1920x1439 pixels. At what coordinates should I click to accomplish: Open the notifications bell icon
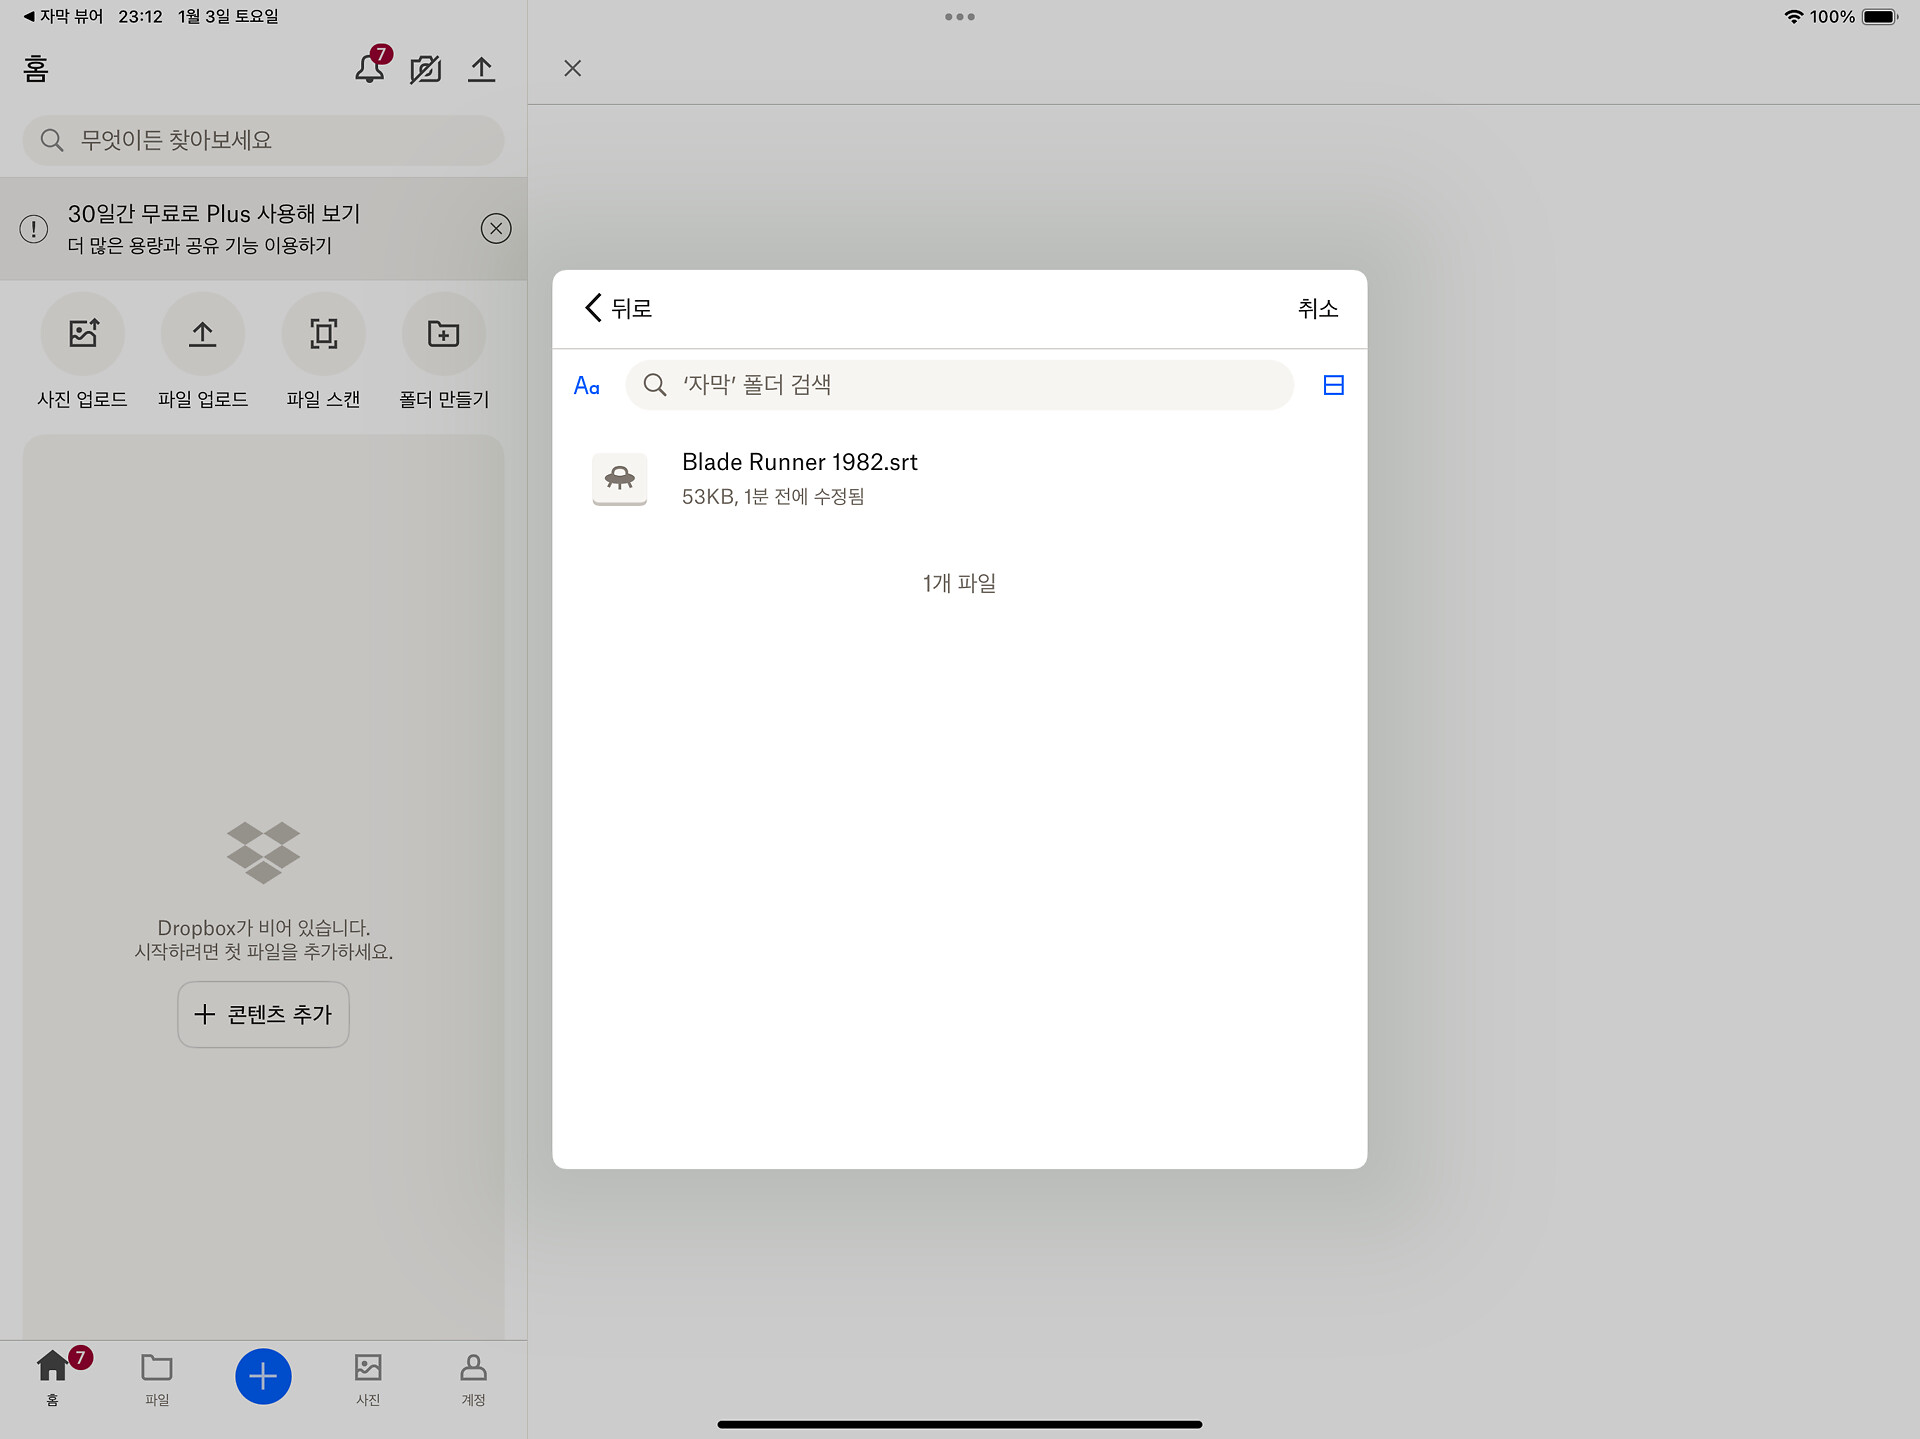click(369, 69)
